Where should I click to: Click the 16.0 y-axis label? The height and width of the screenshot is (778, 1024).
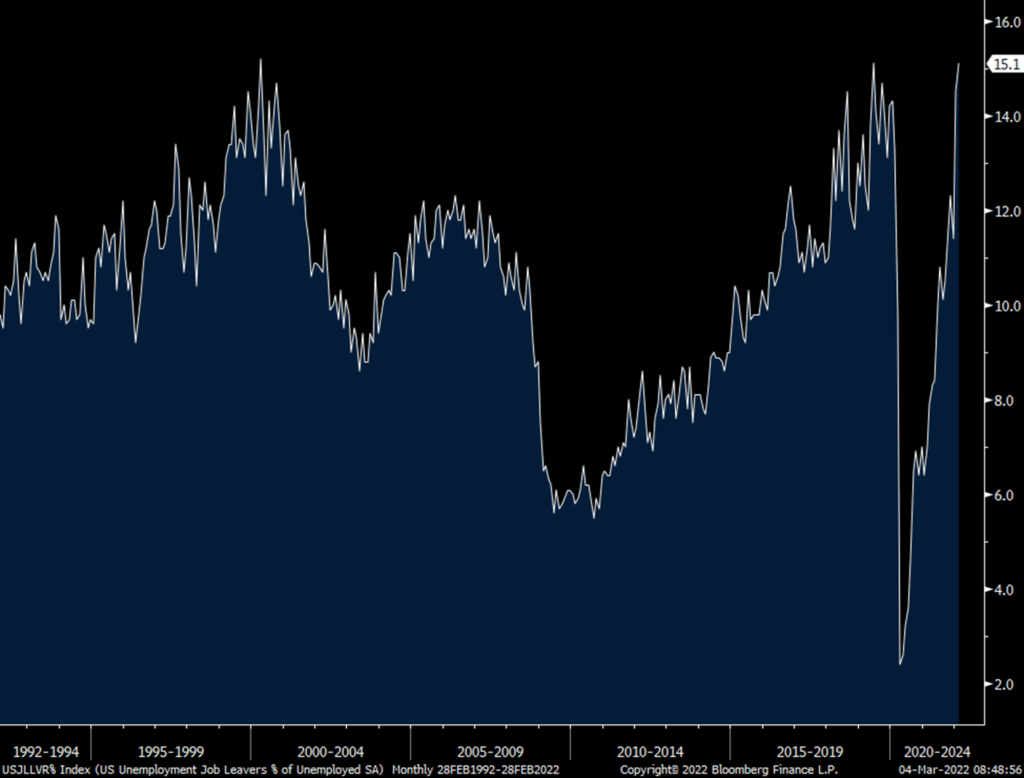1007,23
